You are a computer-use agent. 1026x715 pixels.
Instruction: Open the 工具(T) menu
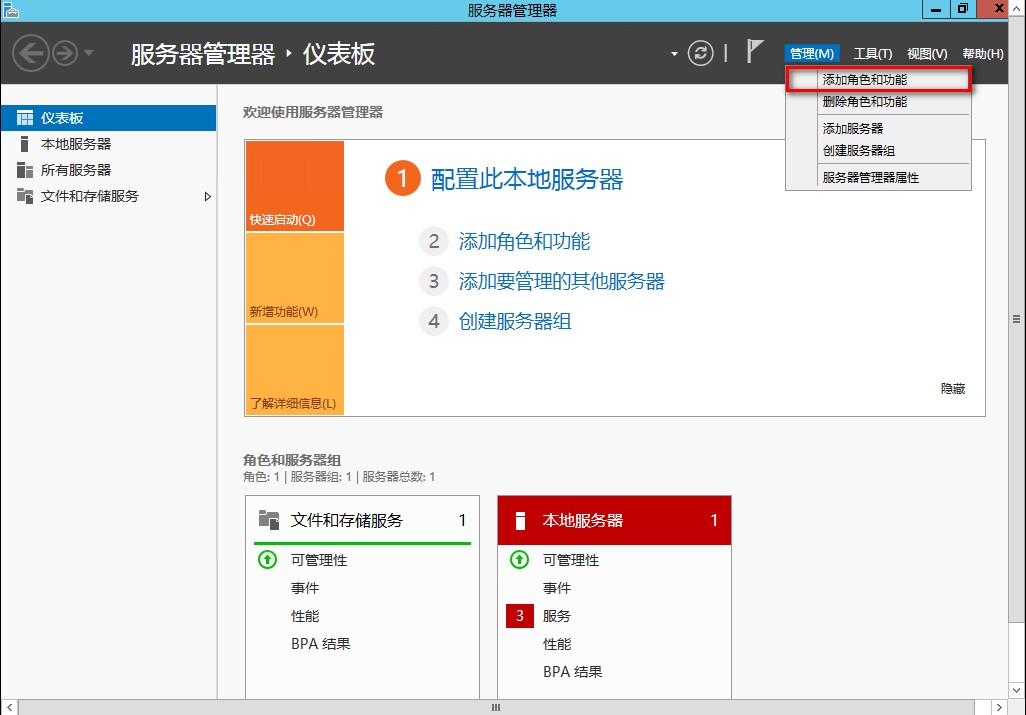coord(872,54)
